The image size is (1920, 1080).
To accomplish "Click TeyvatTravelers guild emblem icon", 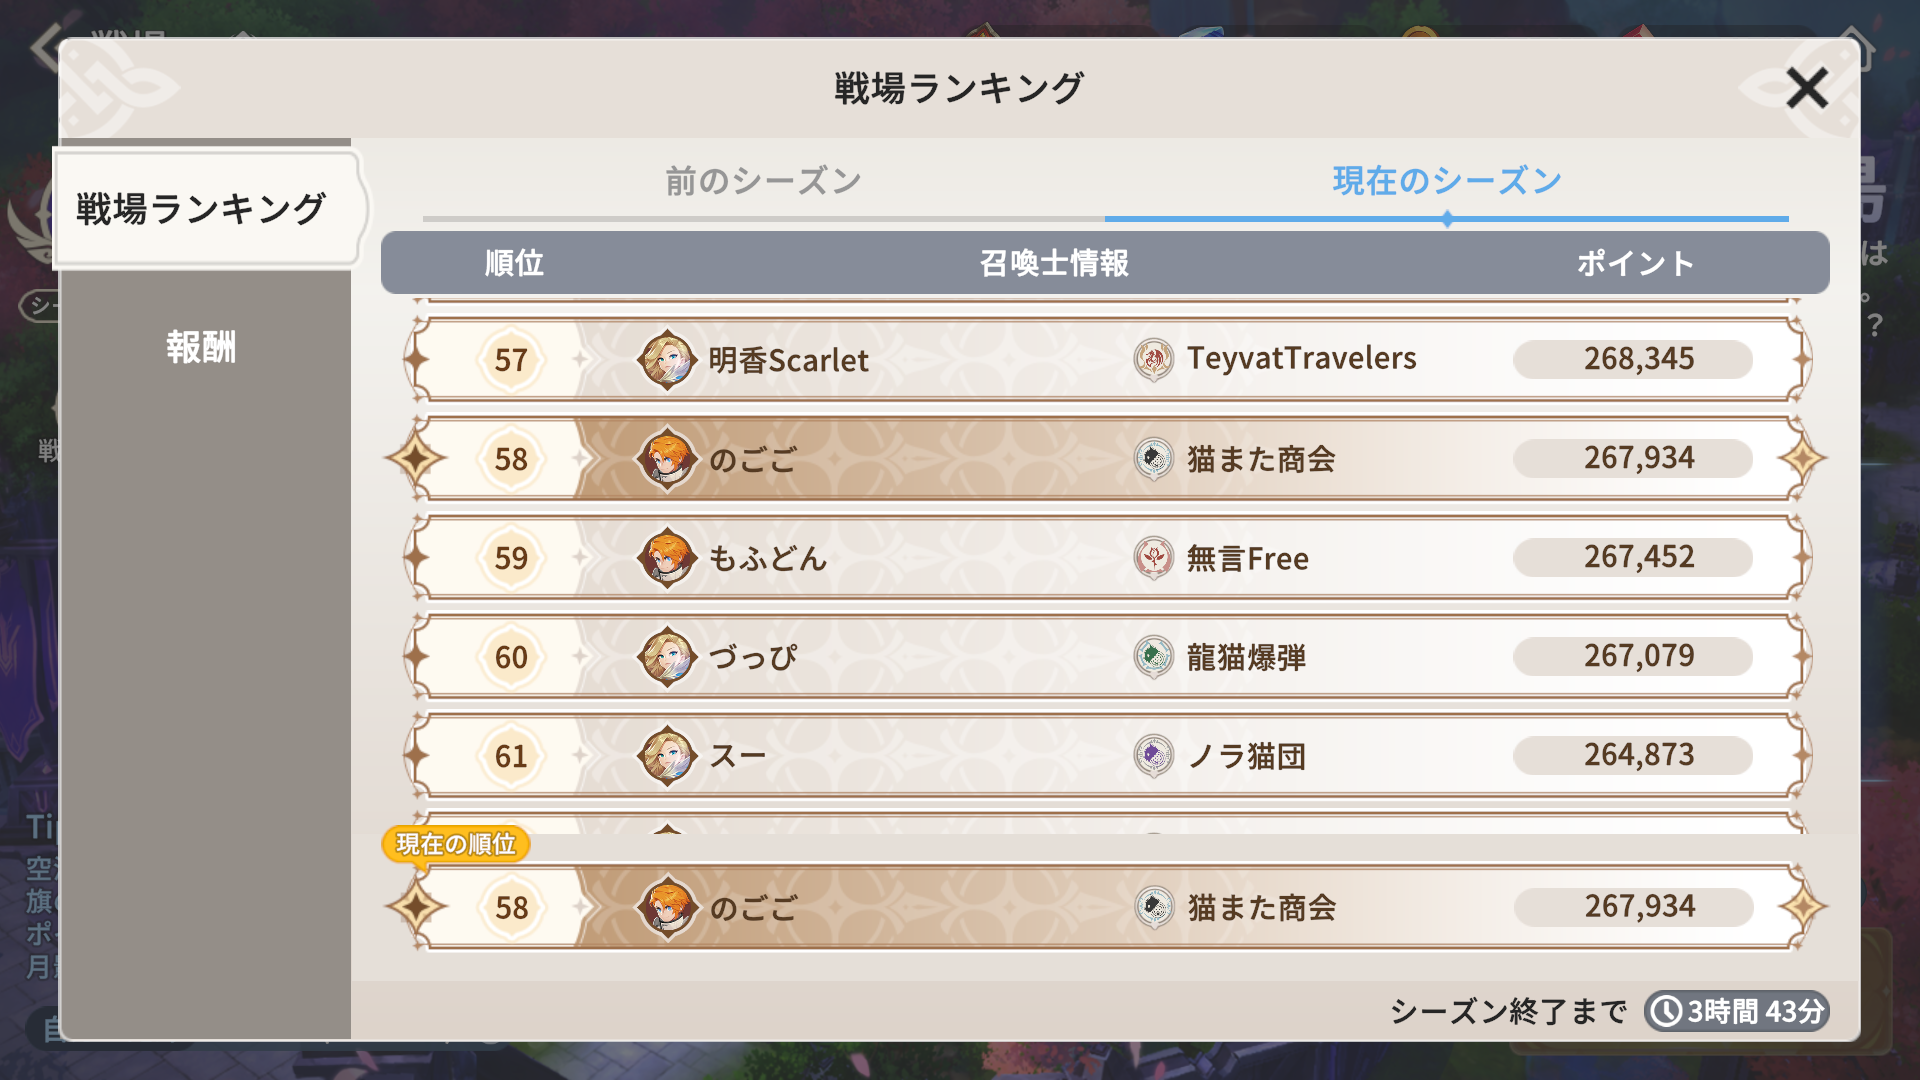I will tap(1153, 359).
